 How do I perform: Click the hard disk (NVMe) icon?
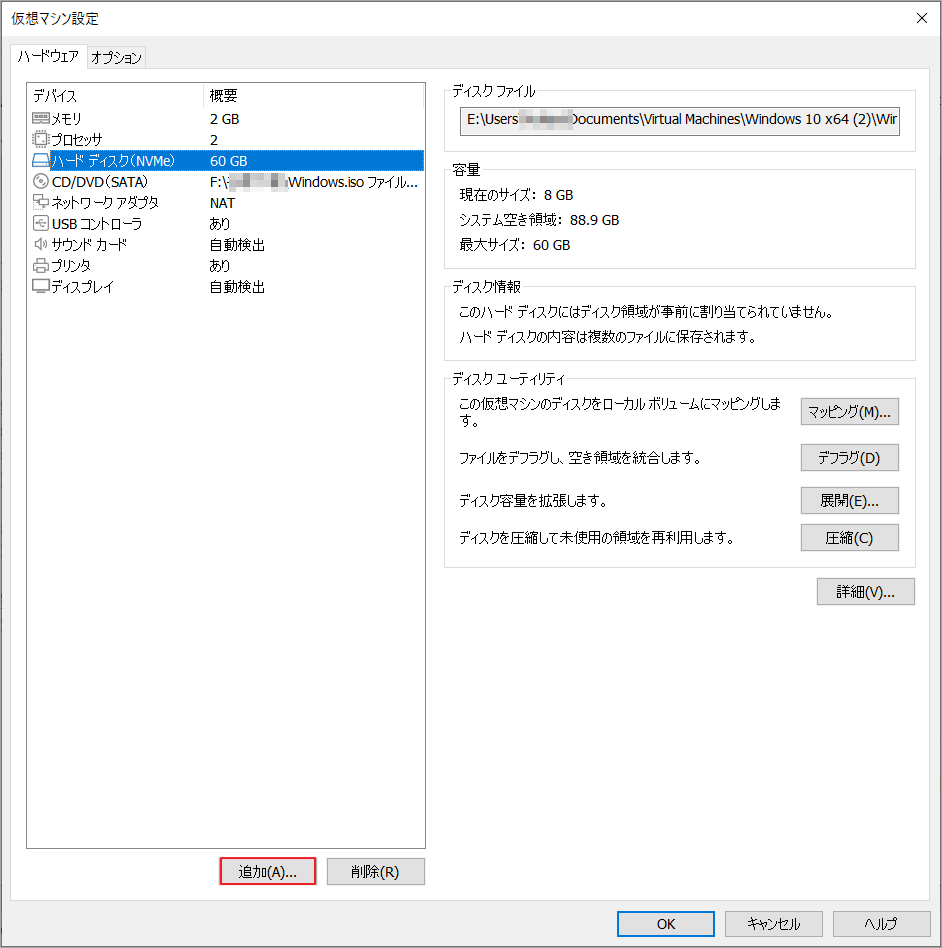[x=41, y=160]
